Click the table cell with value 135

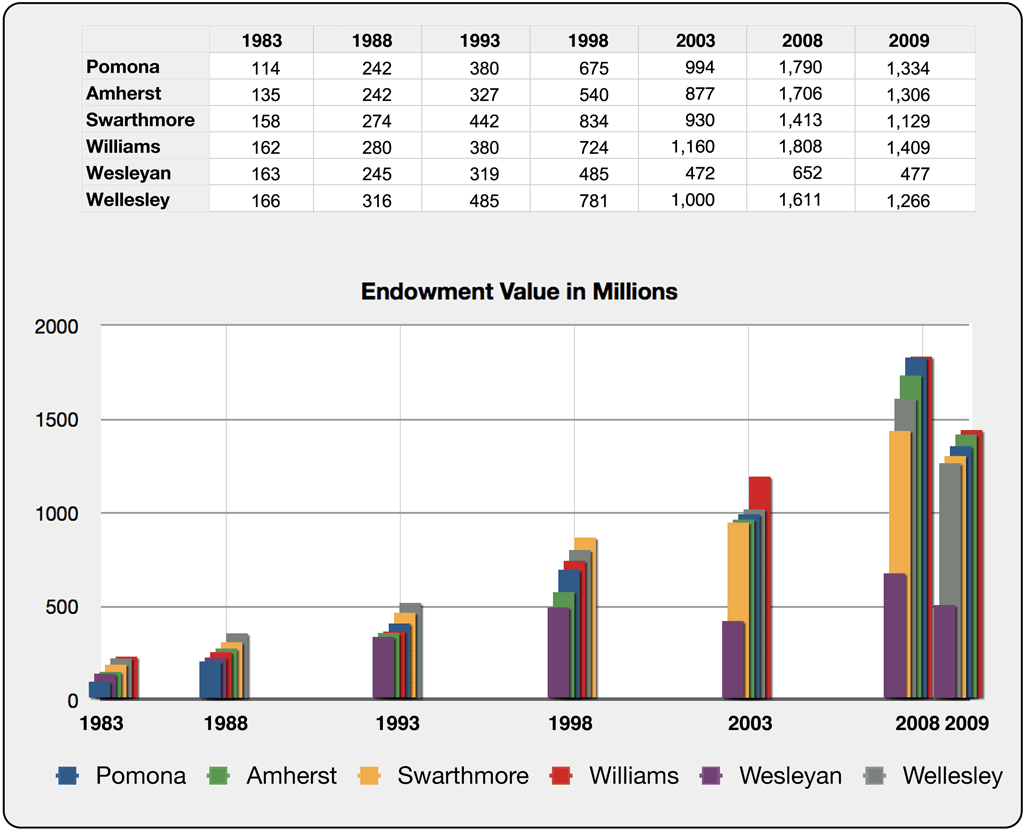(x=261, y=94)
